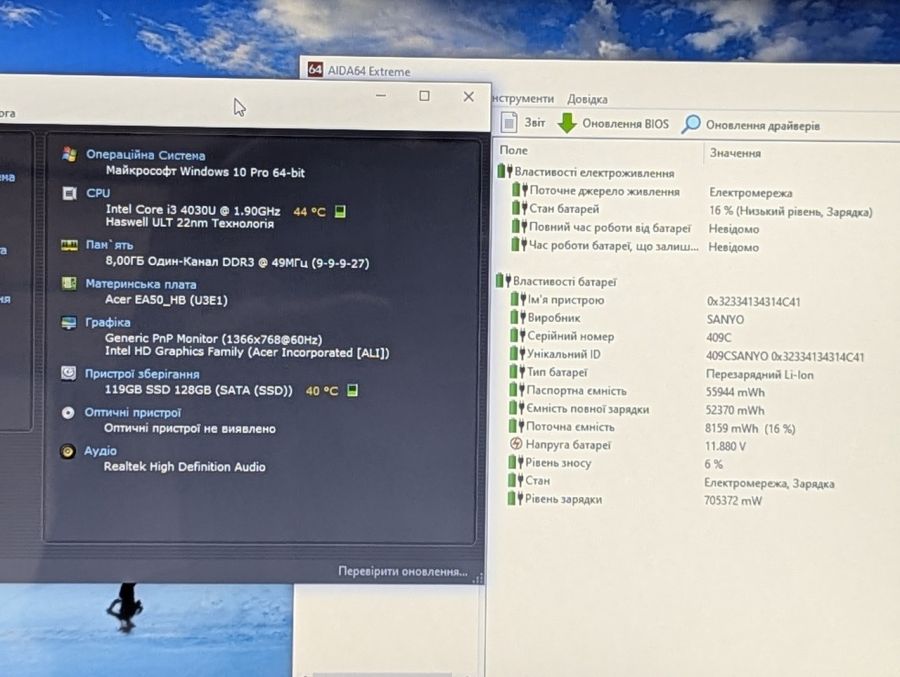Click the Операційна Система Windows flag icon
Screen dimensions: 900x677
pos(69,154)
